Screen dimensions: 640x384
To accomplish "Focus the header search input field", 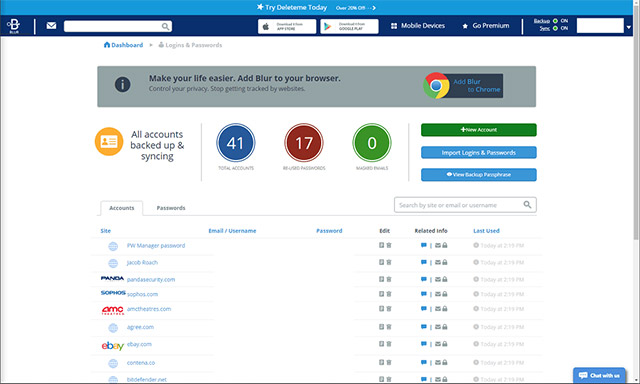I will coord(118,27).
